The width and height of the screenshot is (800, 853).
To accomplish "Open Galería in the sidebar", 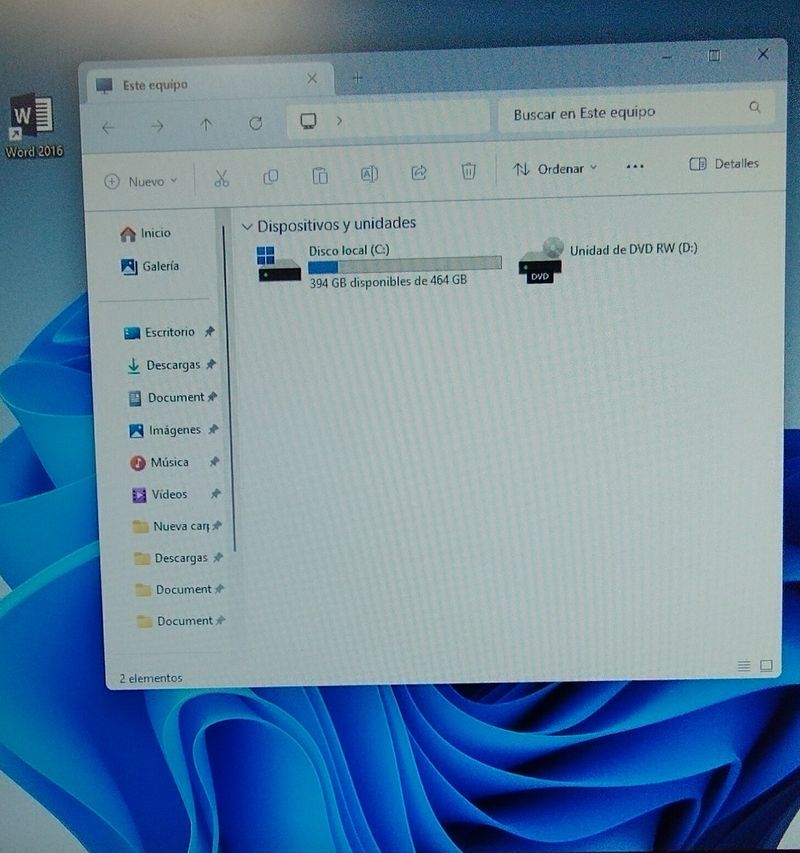I will (150, 267).
